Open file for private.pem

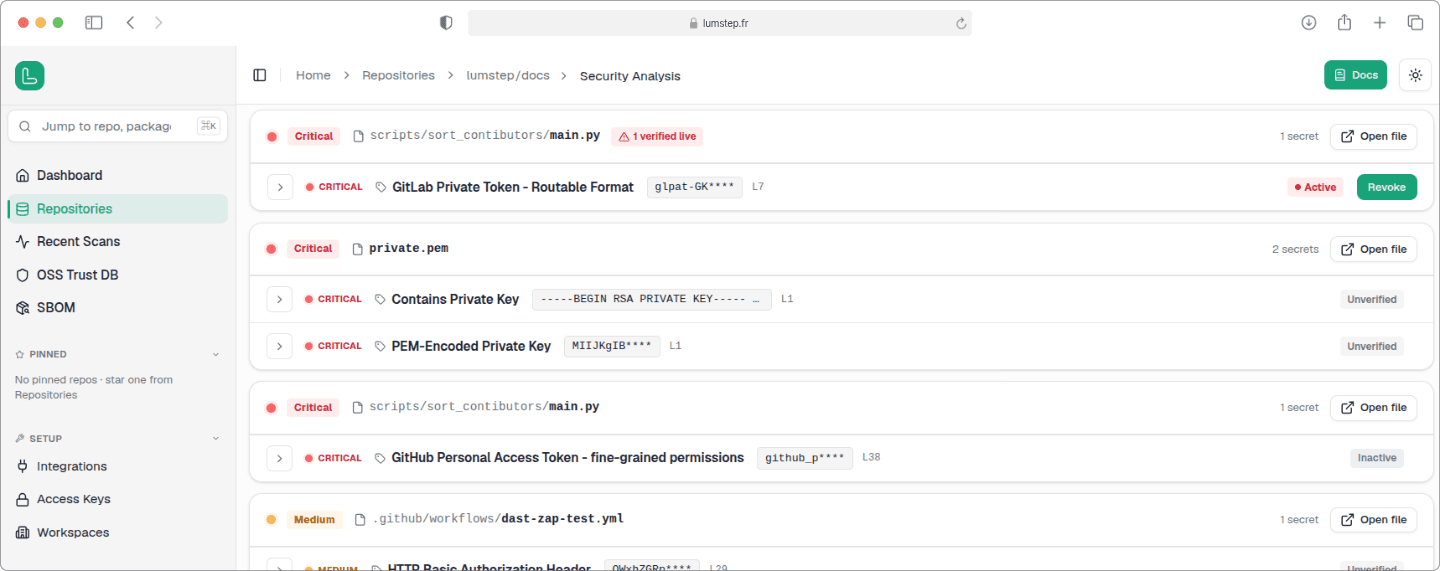pos(1373,249)
